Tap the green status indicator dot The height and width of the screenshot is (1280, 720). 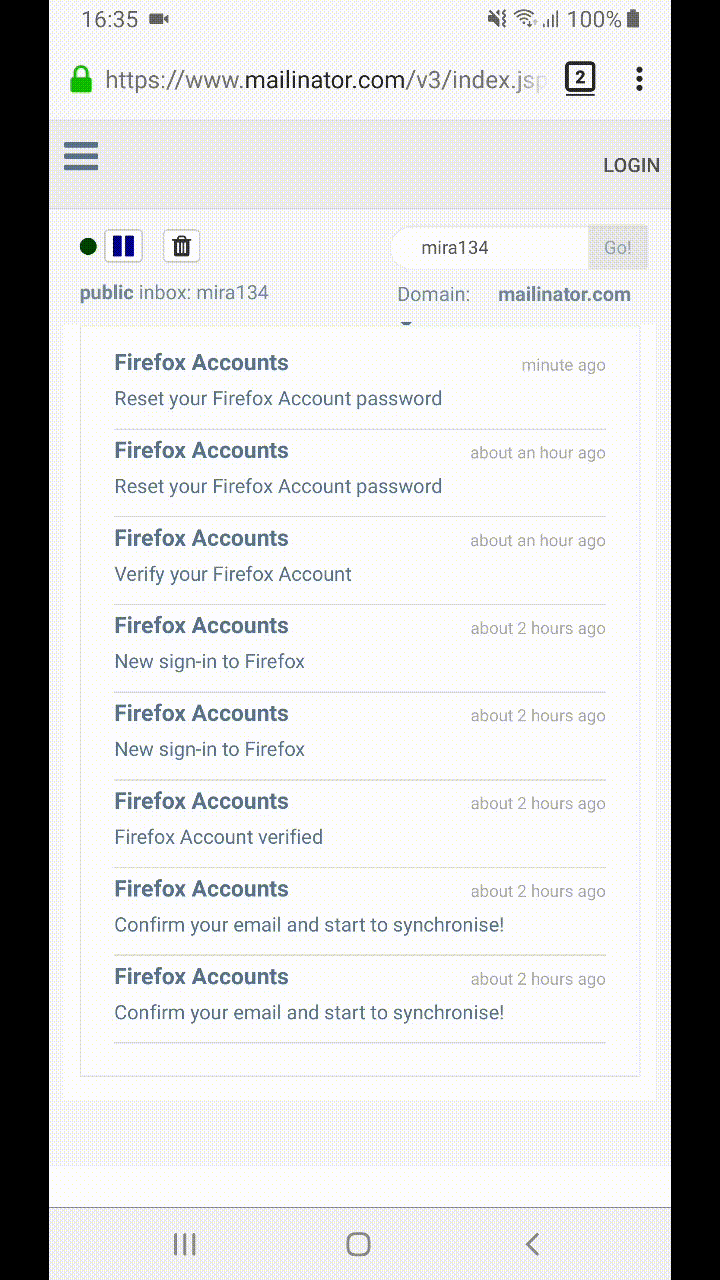tap(88, 246)
